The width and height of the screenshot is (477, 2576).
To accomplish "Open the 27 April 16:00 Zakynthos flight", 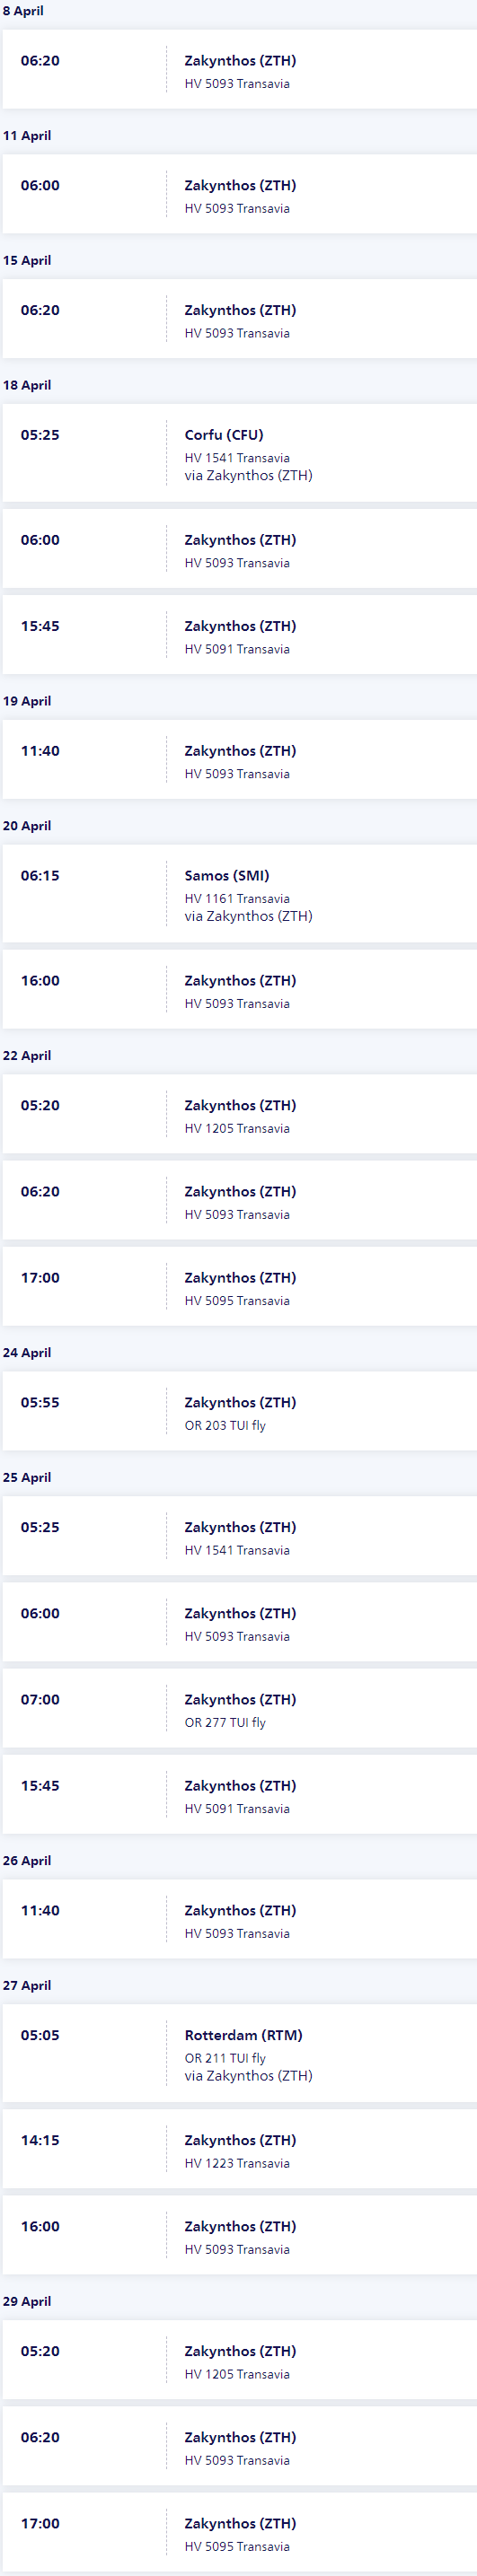I will 239,2236.
